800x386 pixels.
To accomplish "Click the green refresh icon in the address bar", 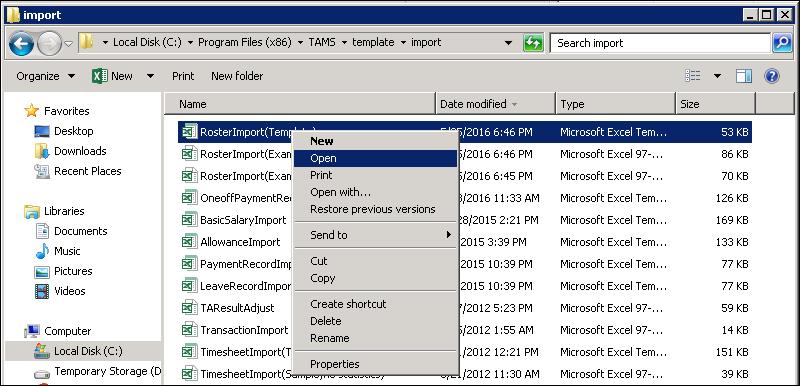I will [533, 43].
